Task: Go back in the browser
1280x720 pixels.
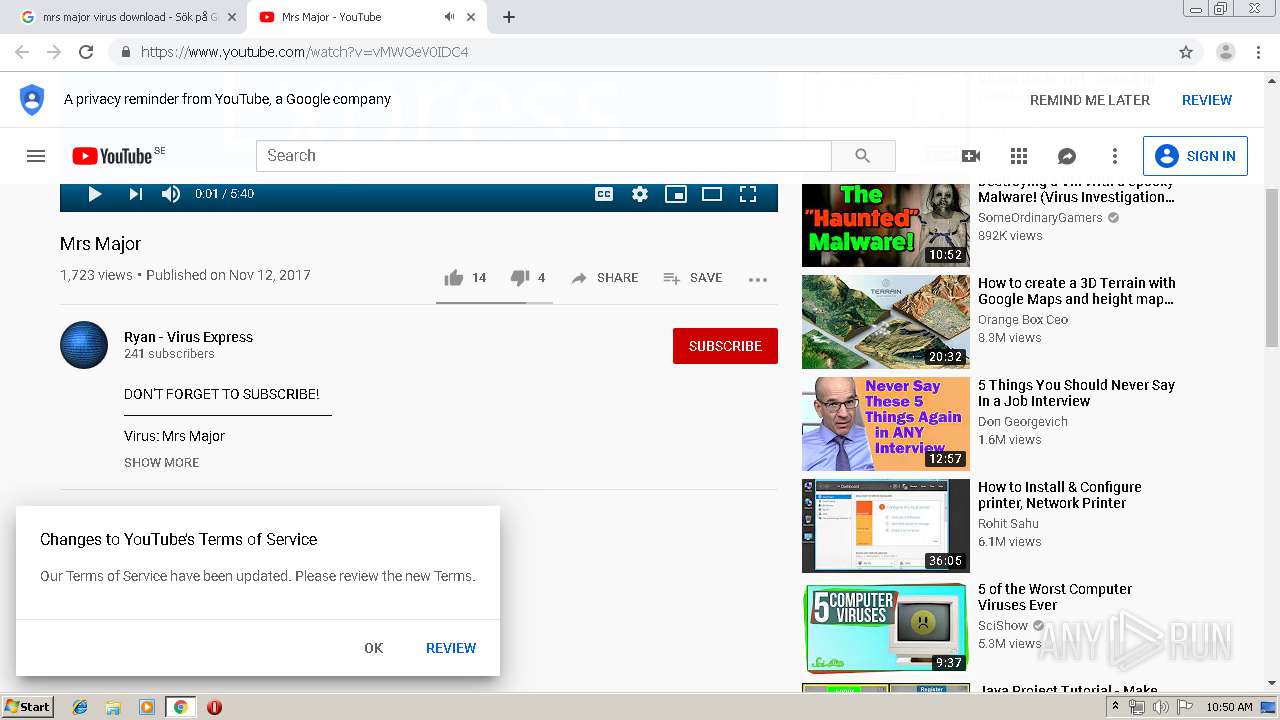Action: [x=22, y=52]
